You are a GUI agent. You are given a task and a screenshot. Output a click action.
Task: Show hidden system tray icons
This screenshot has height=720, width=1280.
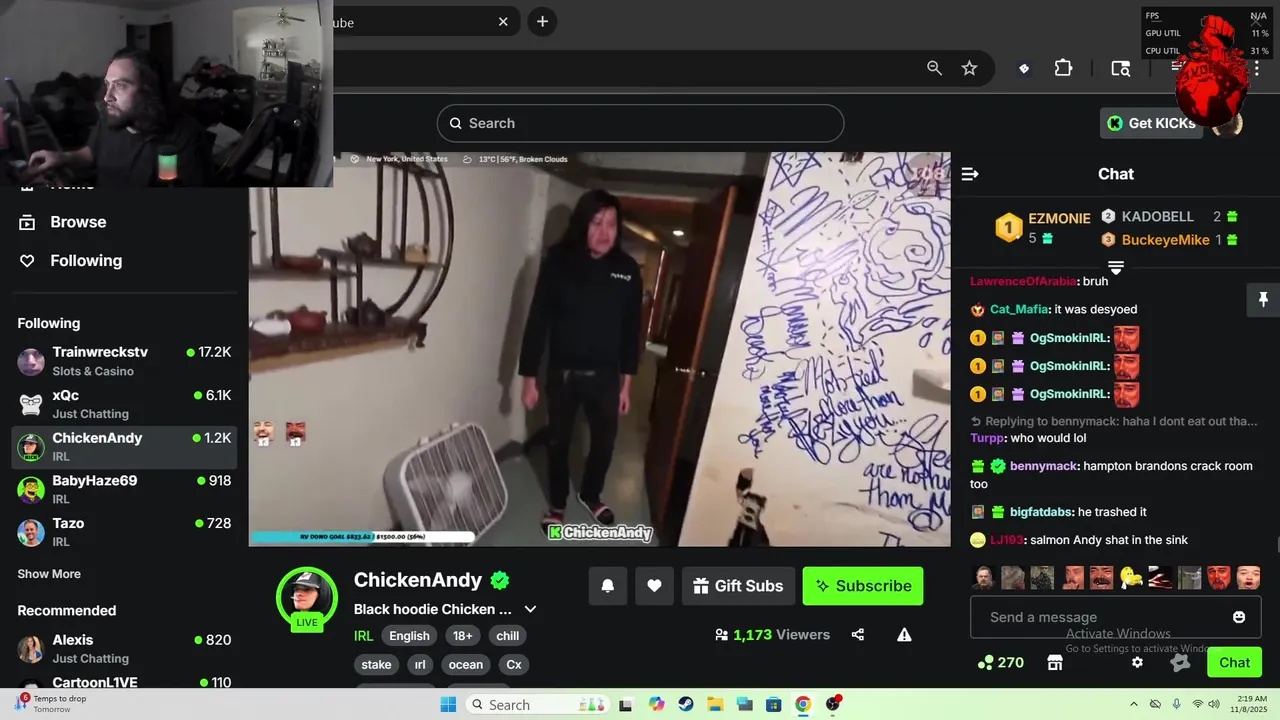1133,704
